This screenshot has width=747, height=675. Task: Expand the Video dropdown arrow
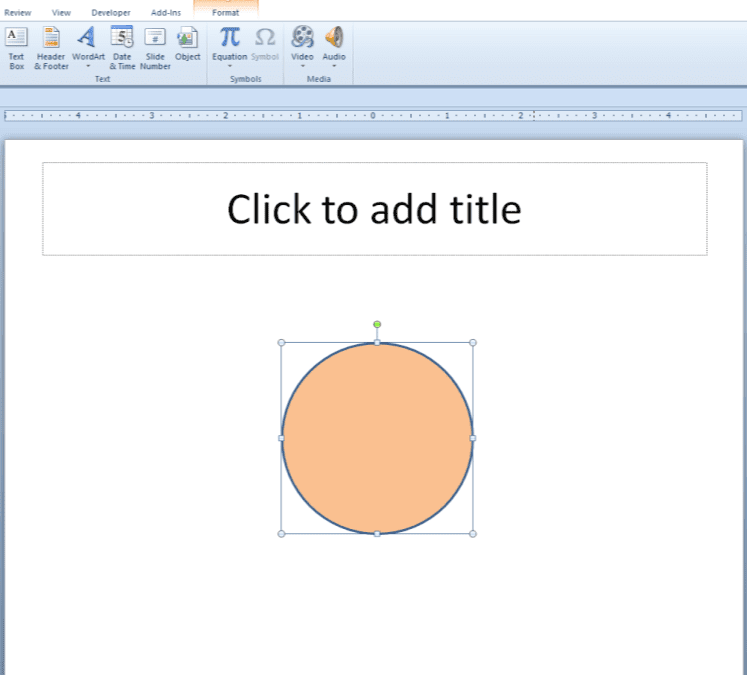tap(302, 67)
